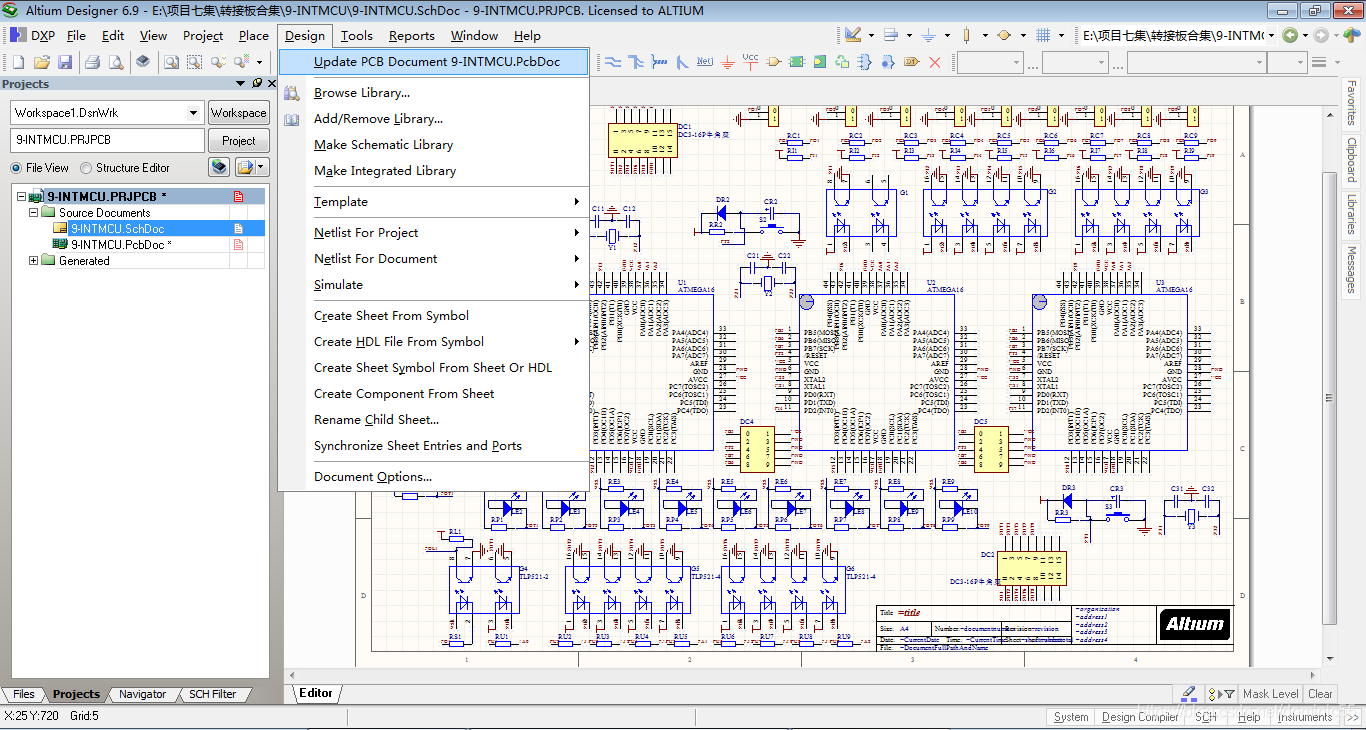Open the DXP system menu

[34, 36]
